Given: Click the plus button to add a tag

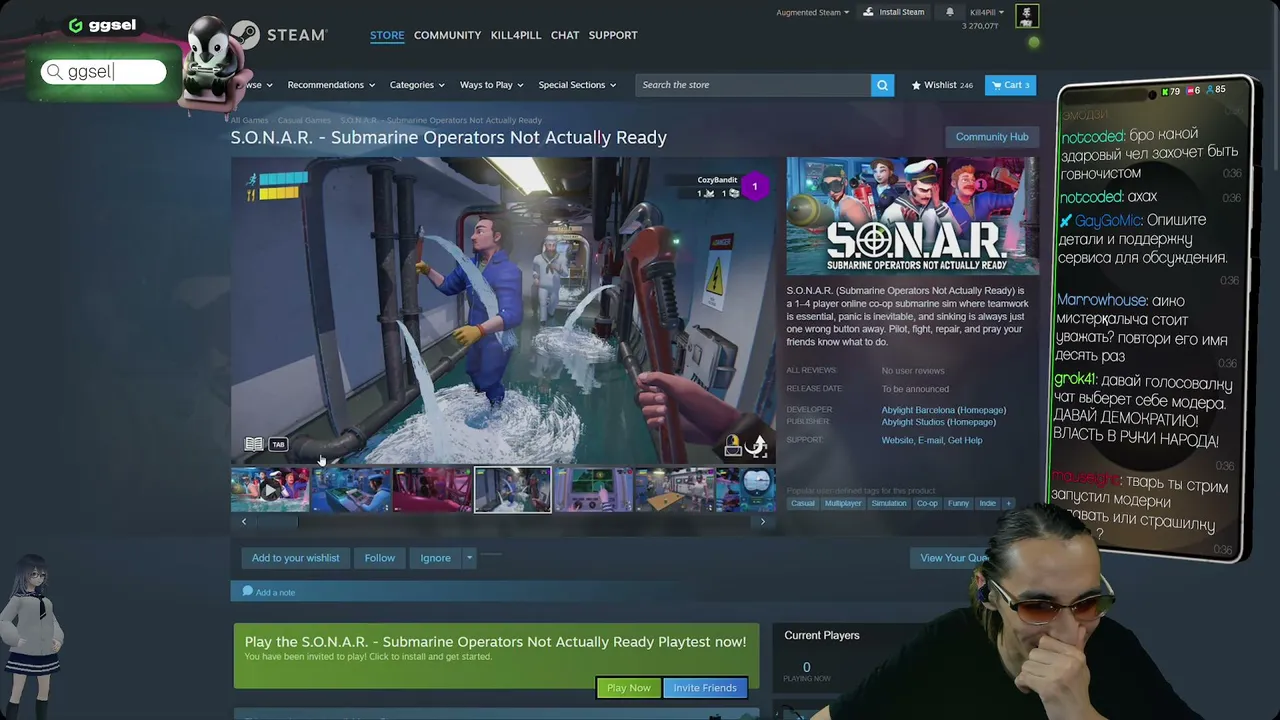Looking at the screenshot, I should (x=1008, y=503).
